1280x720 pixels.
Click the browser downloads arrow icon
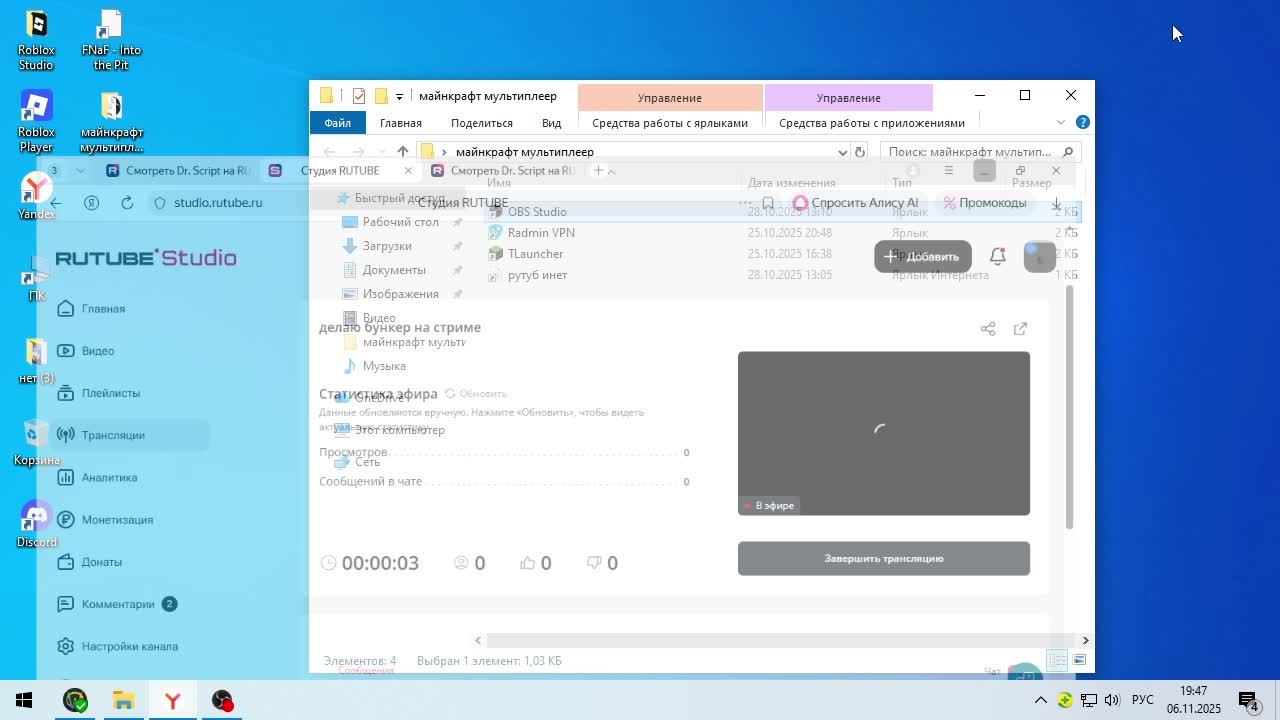pos(1056,203)
